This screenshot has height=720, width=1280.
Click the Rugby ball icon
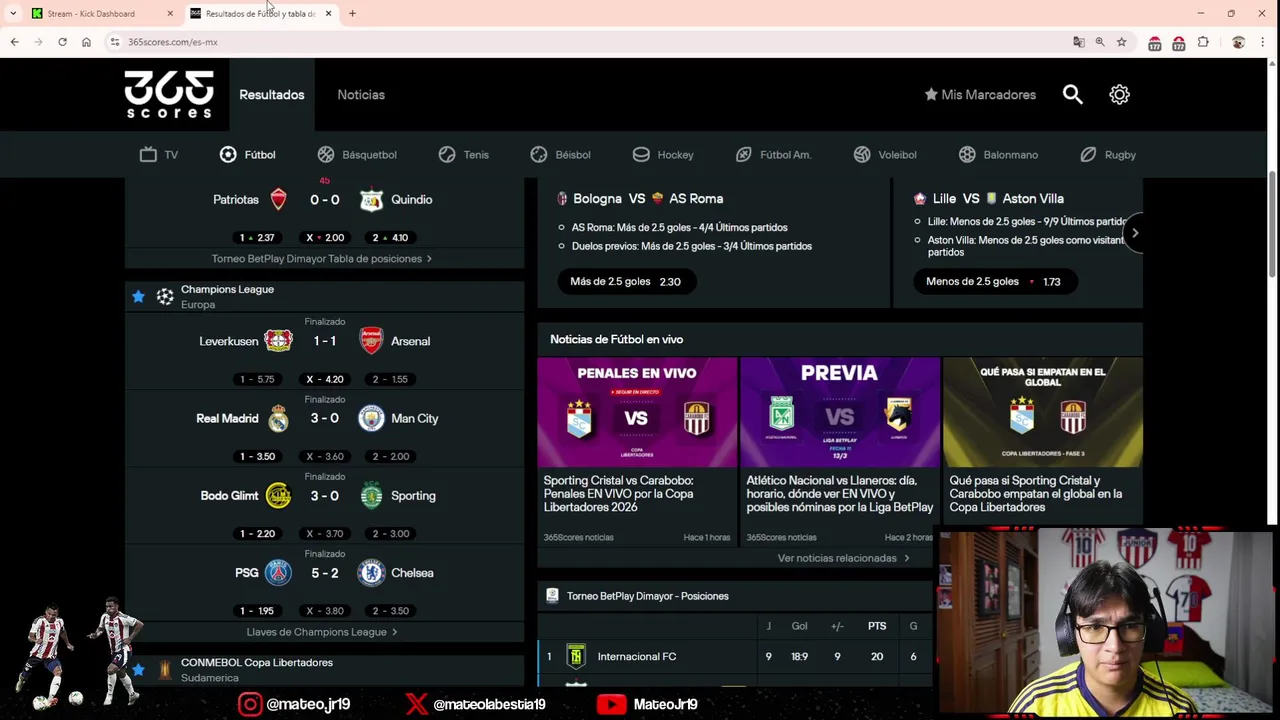[x=1088, y=155]
